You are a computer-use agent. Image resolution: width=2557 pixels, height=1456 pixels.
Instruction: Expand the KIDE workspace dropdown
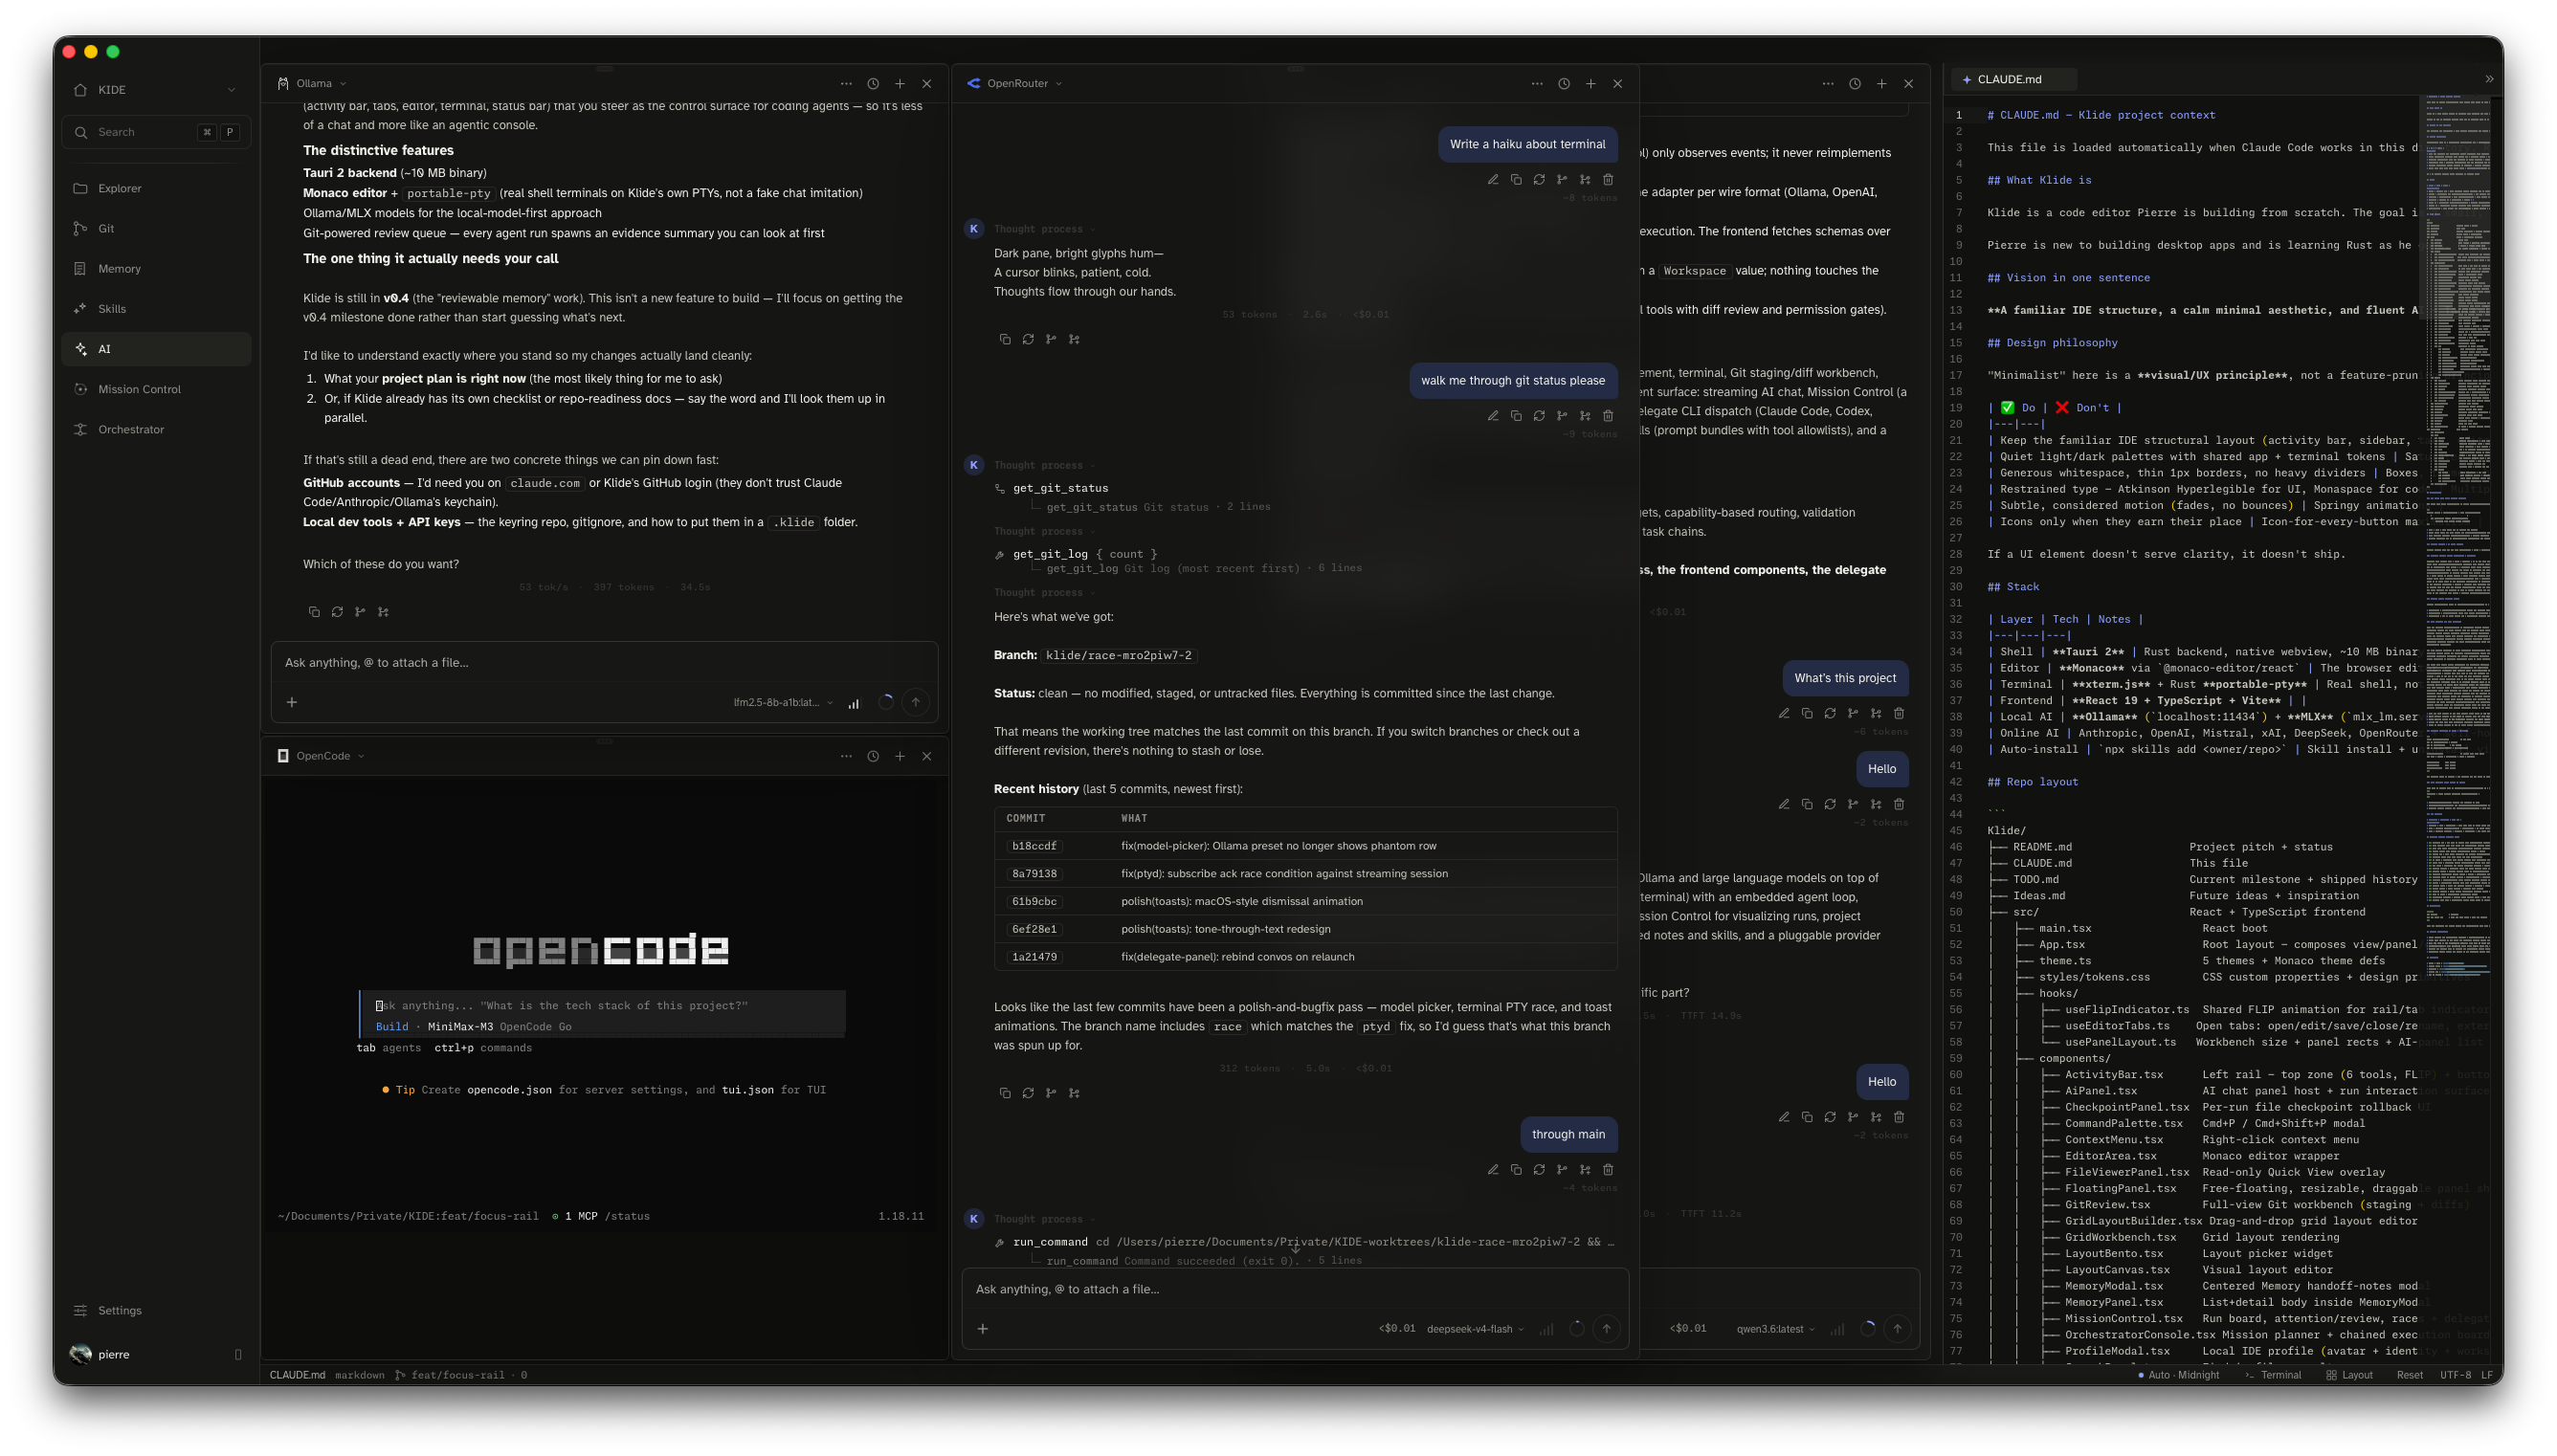(156, 90)
